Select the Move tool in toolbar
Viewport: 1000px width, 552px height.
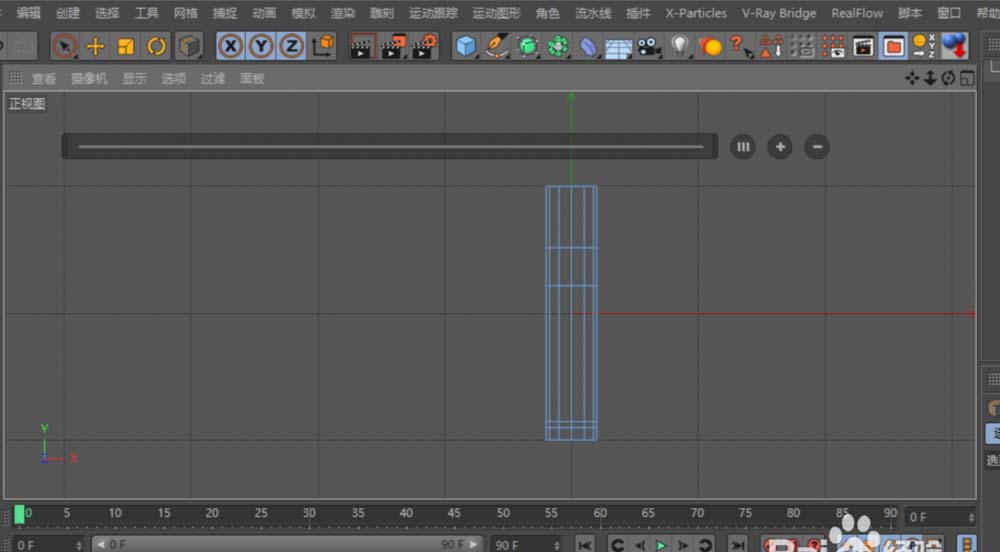(95, 46)
